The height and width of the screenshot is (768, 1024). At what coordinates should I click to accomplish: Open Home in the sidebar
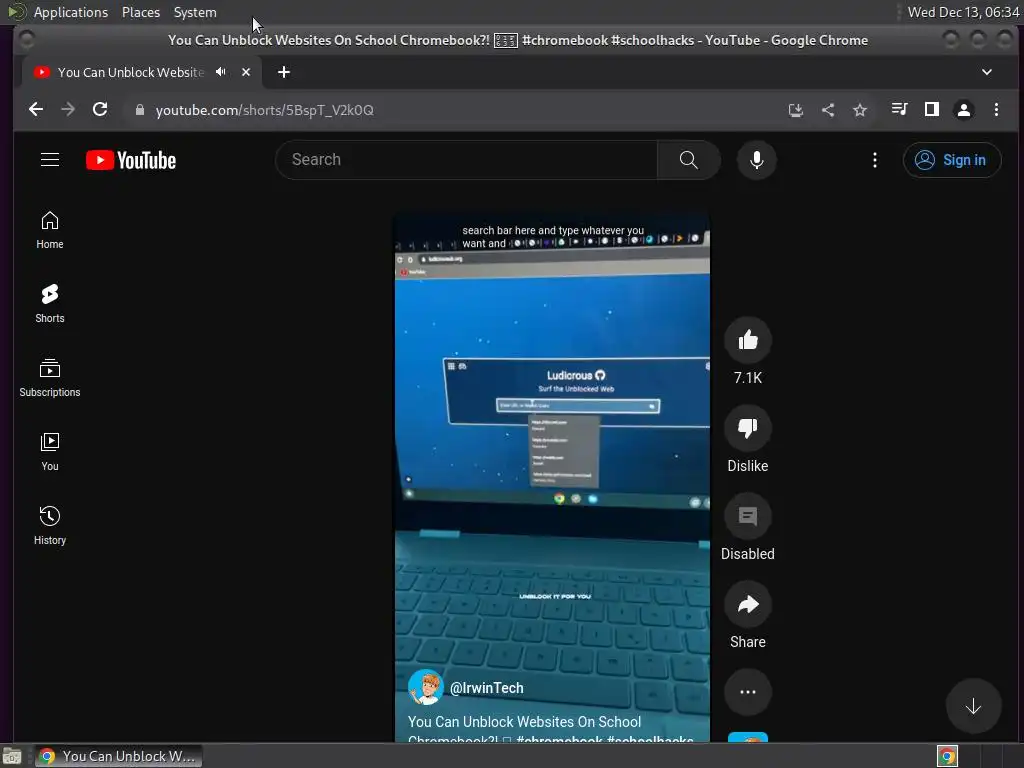(50, 231)
